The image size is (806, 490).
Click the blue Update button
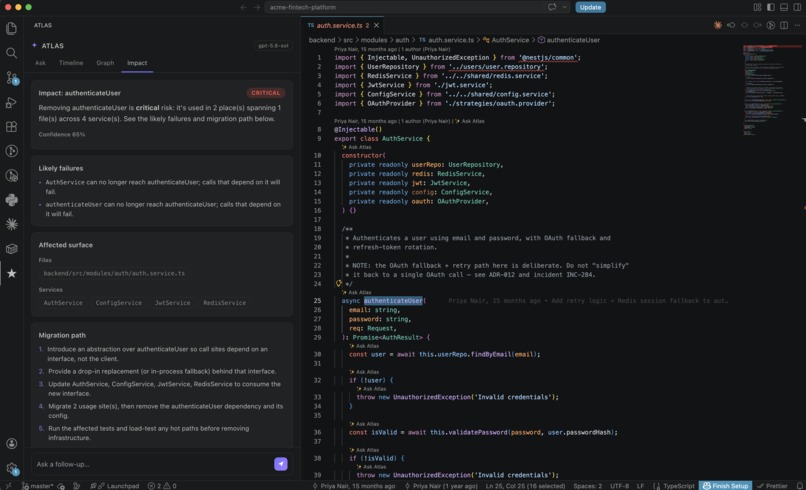(x=590, y=7)
